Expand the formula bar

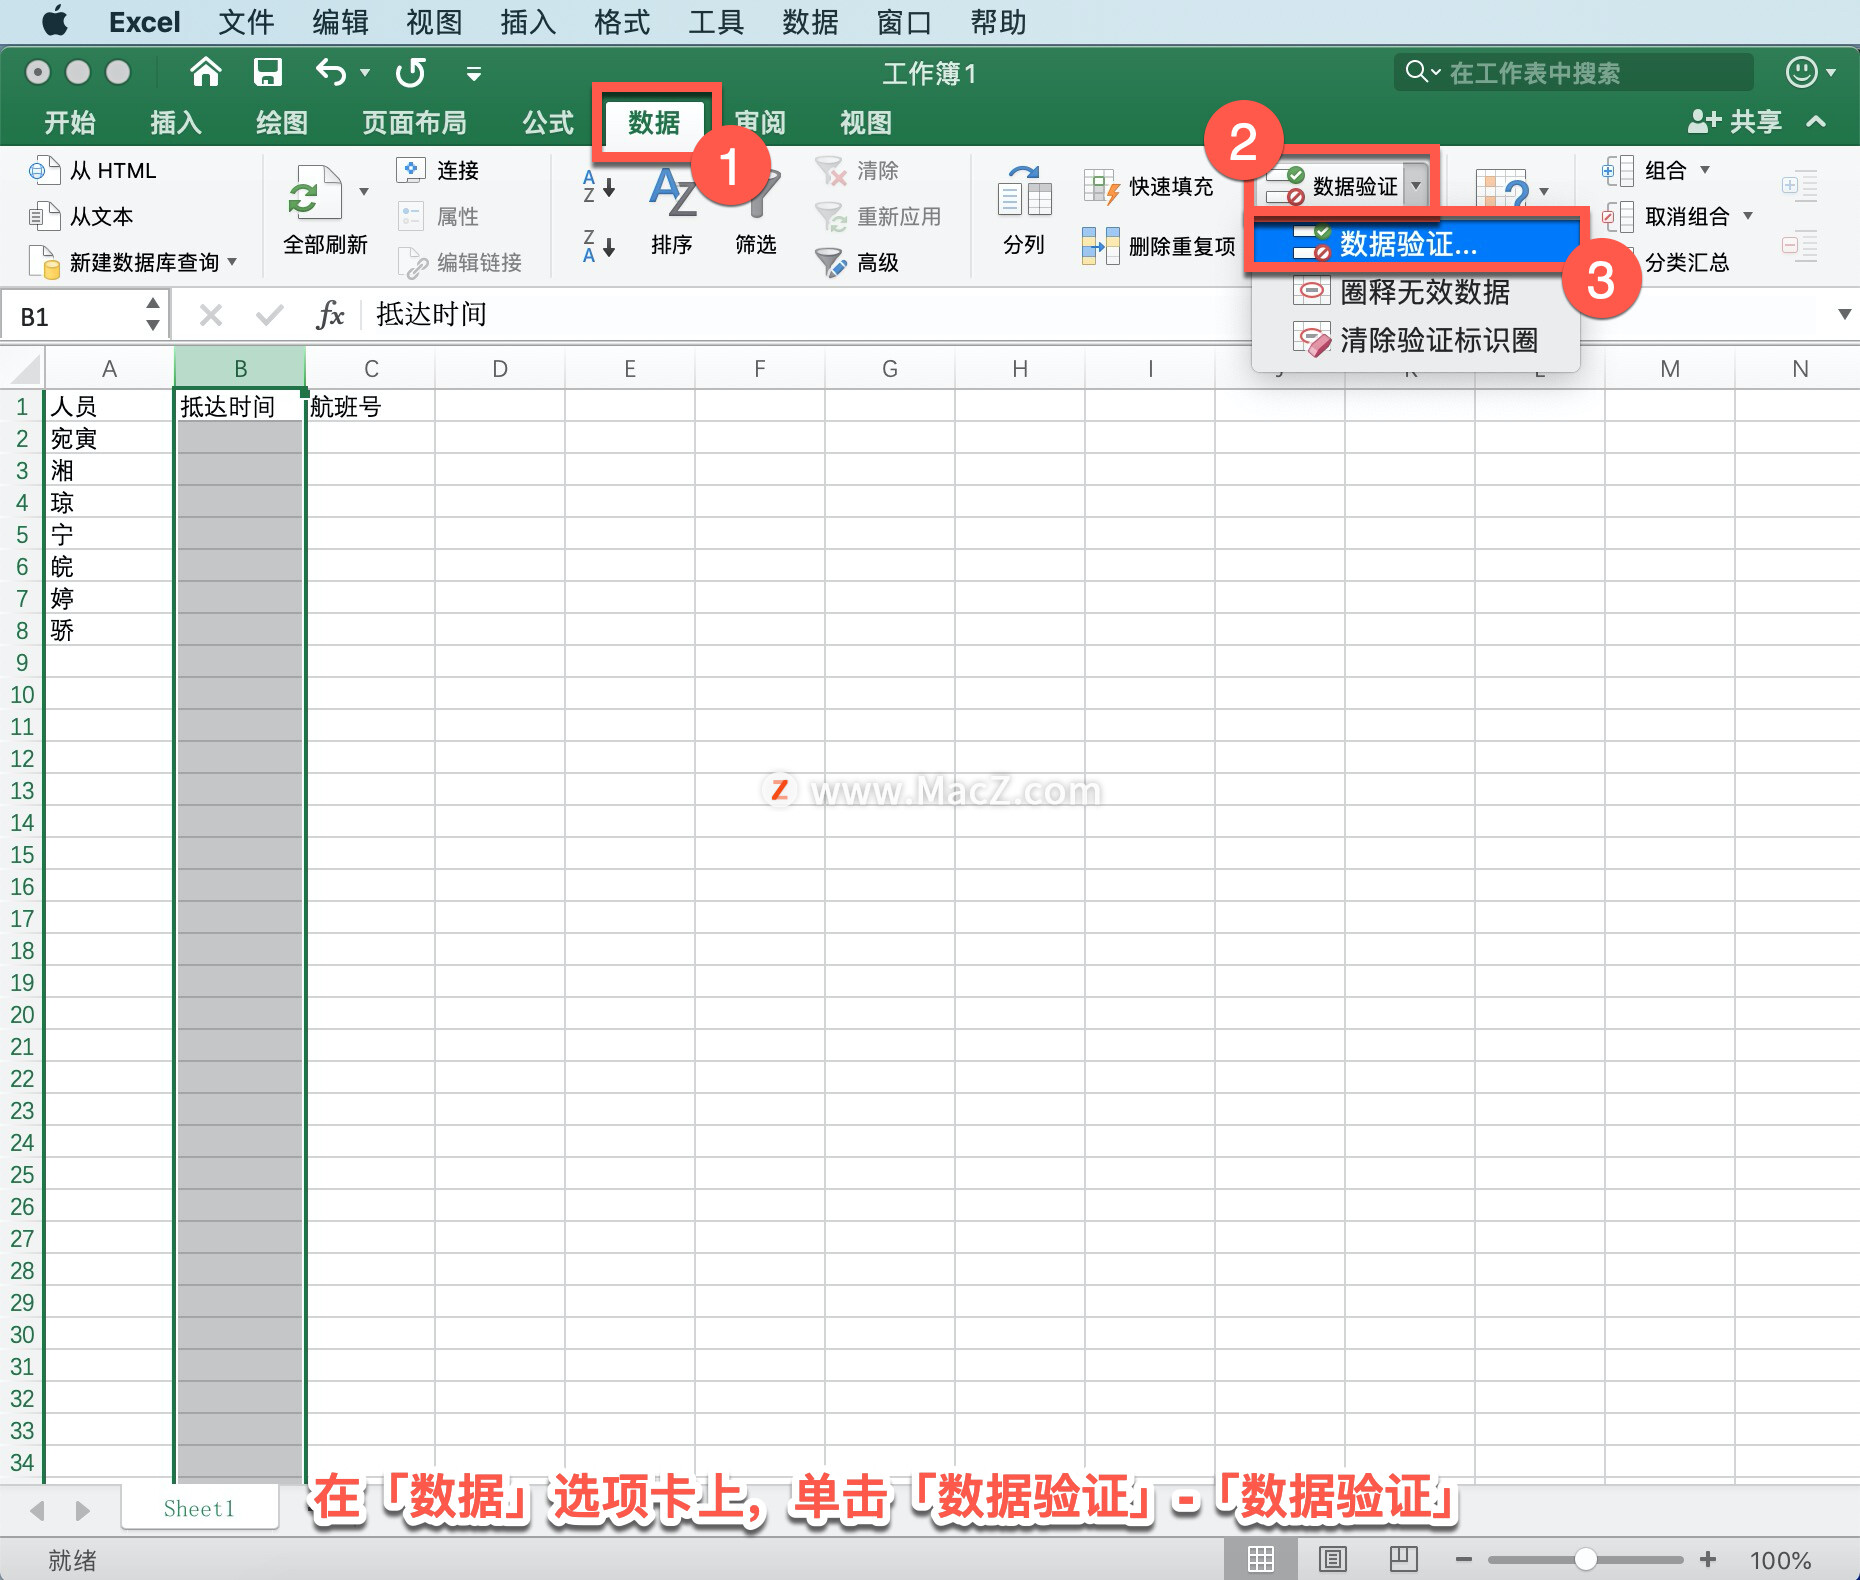[x=1844, y=315]
